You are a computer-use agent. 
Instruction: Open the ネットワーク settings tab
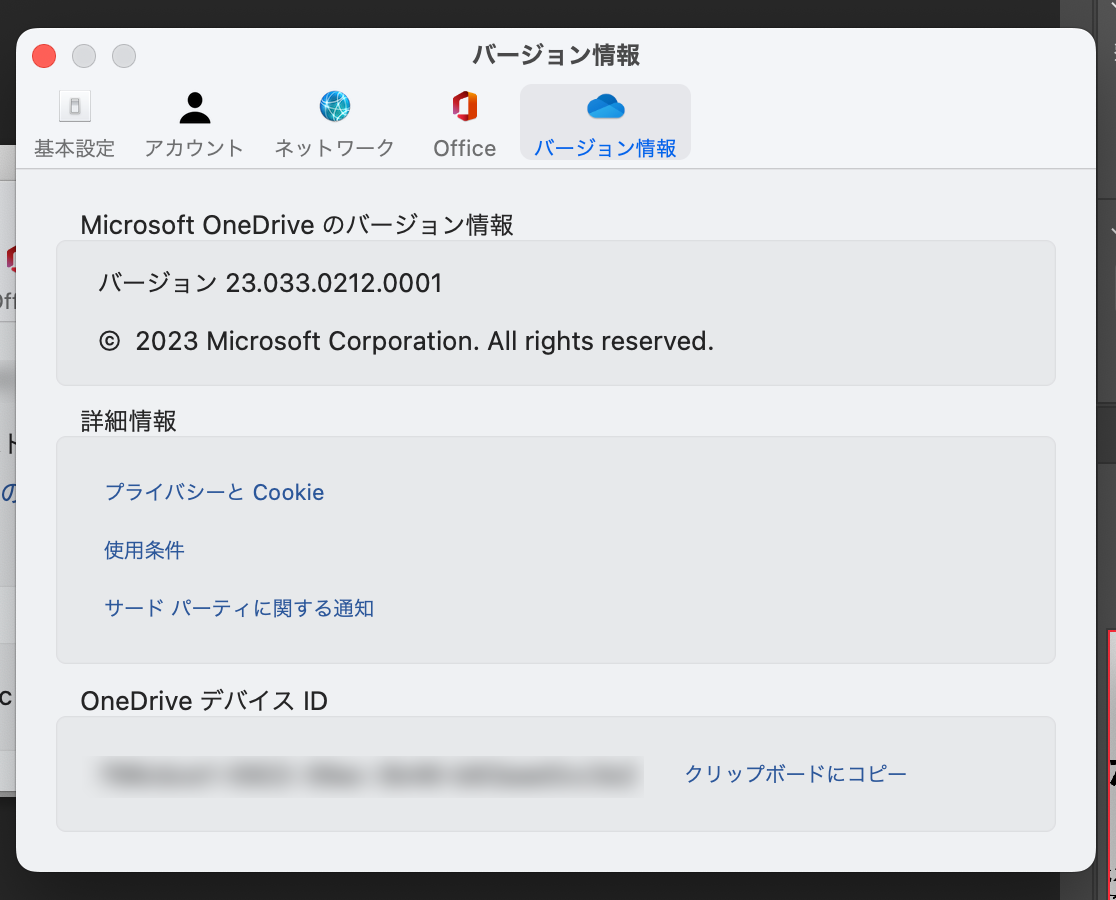click(x=335, y=123)
